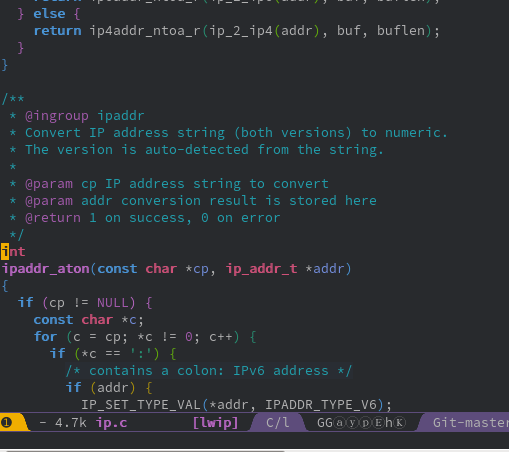This screenshot has width=509, height=452.
Task: Click the circled 'a' minor mode indicator
Action: pos(339,423)
